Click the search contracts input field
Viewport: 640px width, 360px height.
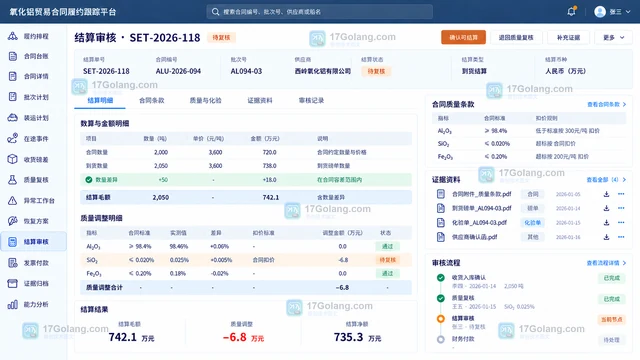(320, 12)
